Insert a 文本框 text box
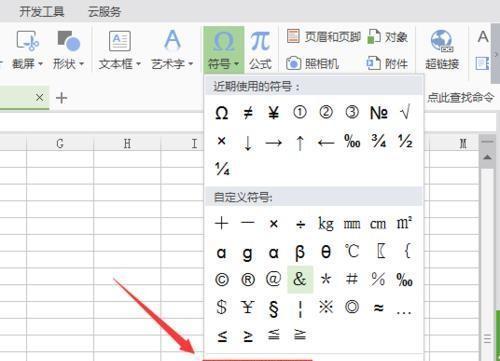Image resolution: width=500 pixels, height=361 pixels. [120, 41]
